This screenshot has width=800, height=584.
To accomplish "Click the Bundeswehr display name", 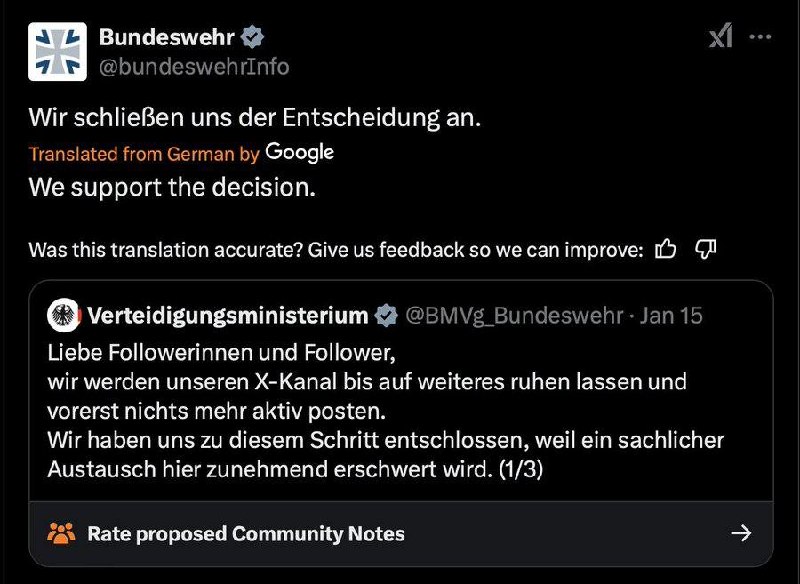I will (x=167, y=38).
